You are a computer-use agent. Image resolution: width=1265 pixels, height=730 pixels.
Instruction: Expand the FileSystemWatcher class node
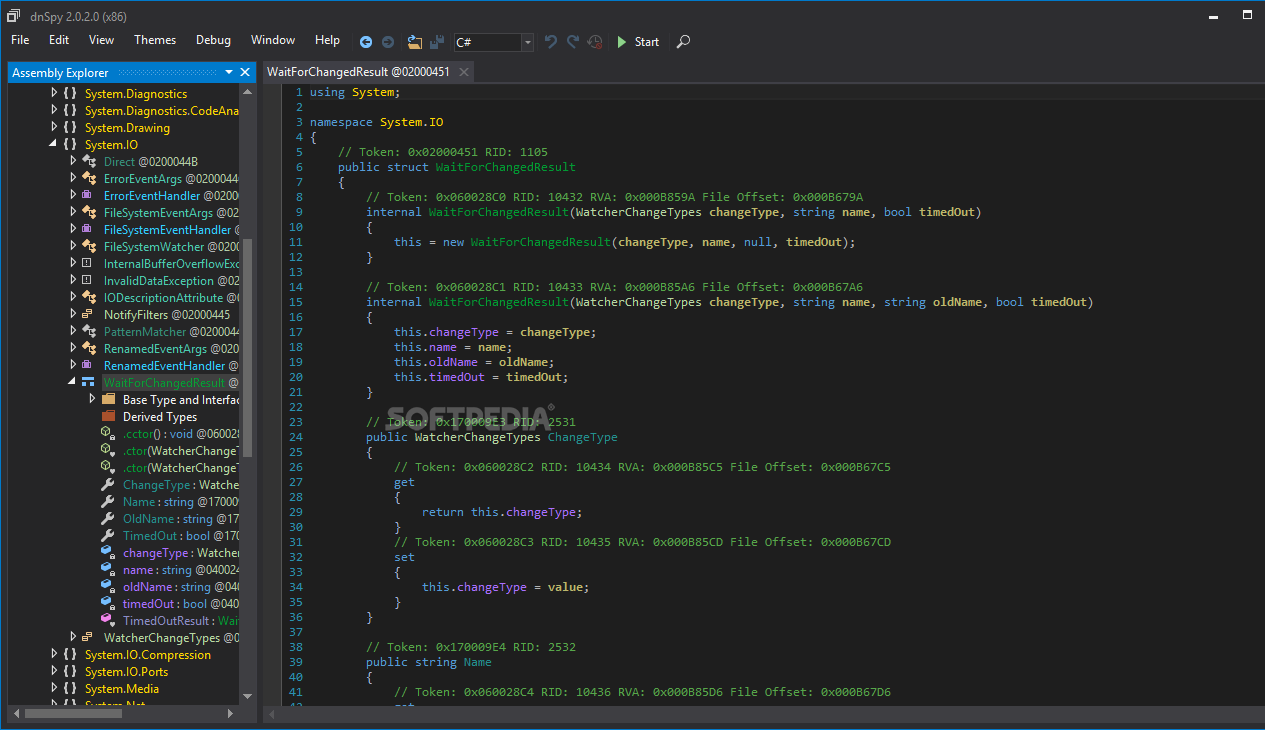click(73, 247)
